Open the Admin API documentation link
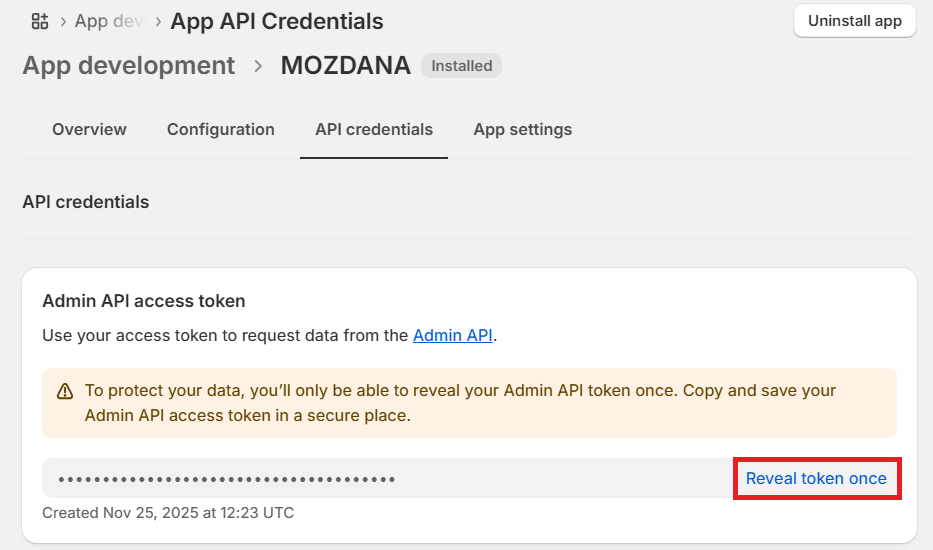The height and width of the screenshot is (550, 933). [x=452, y=336]
